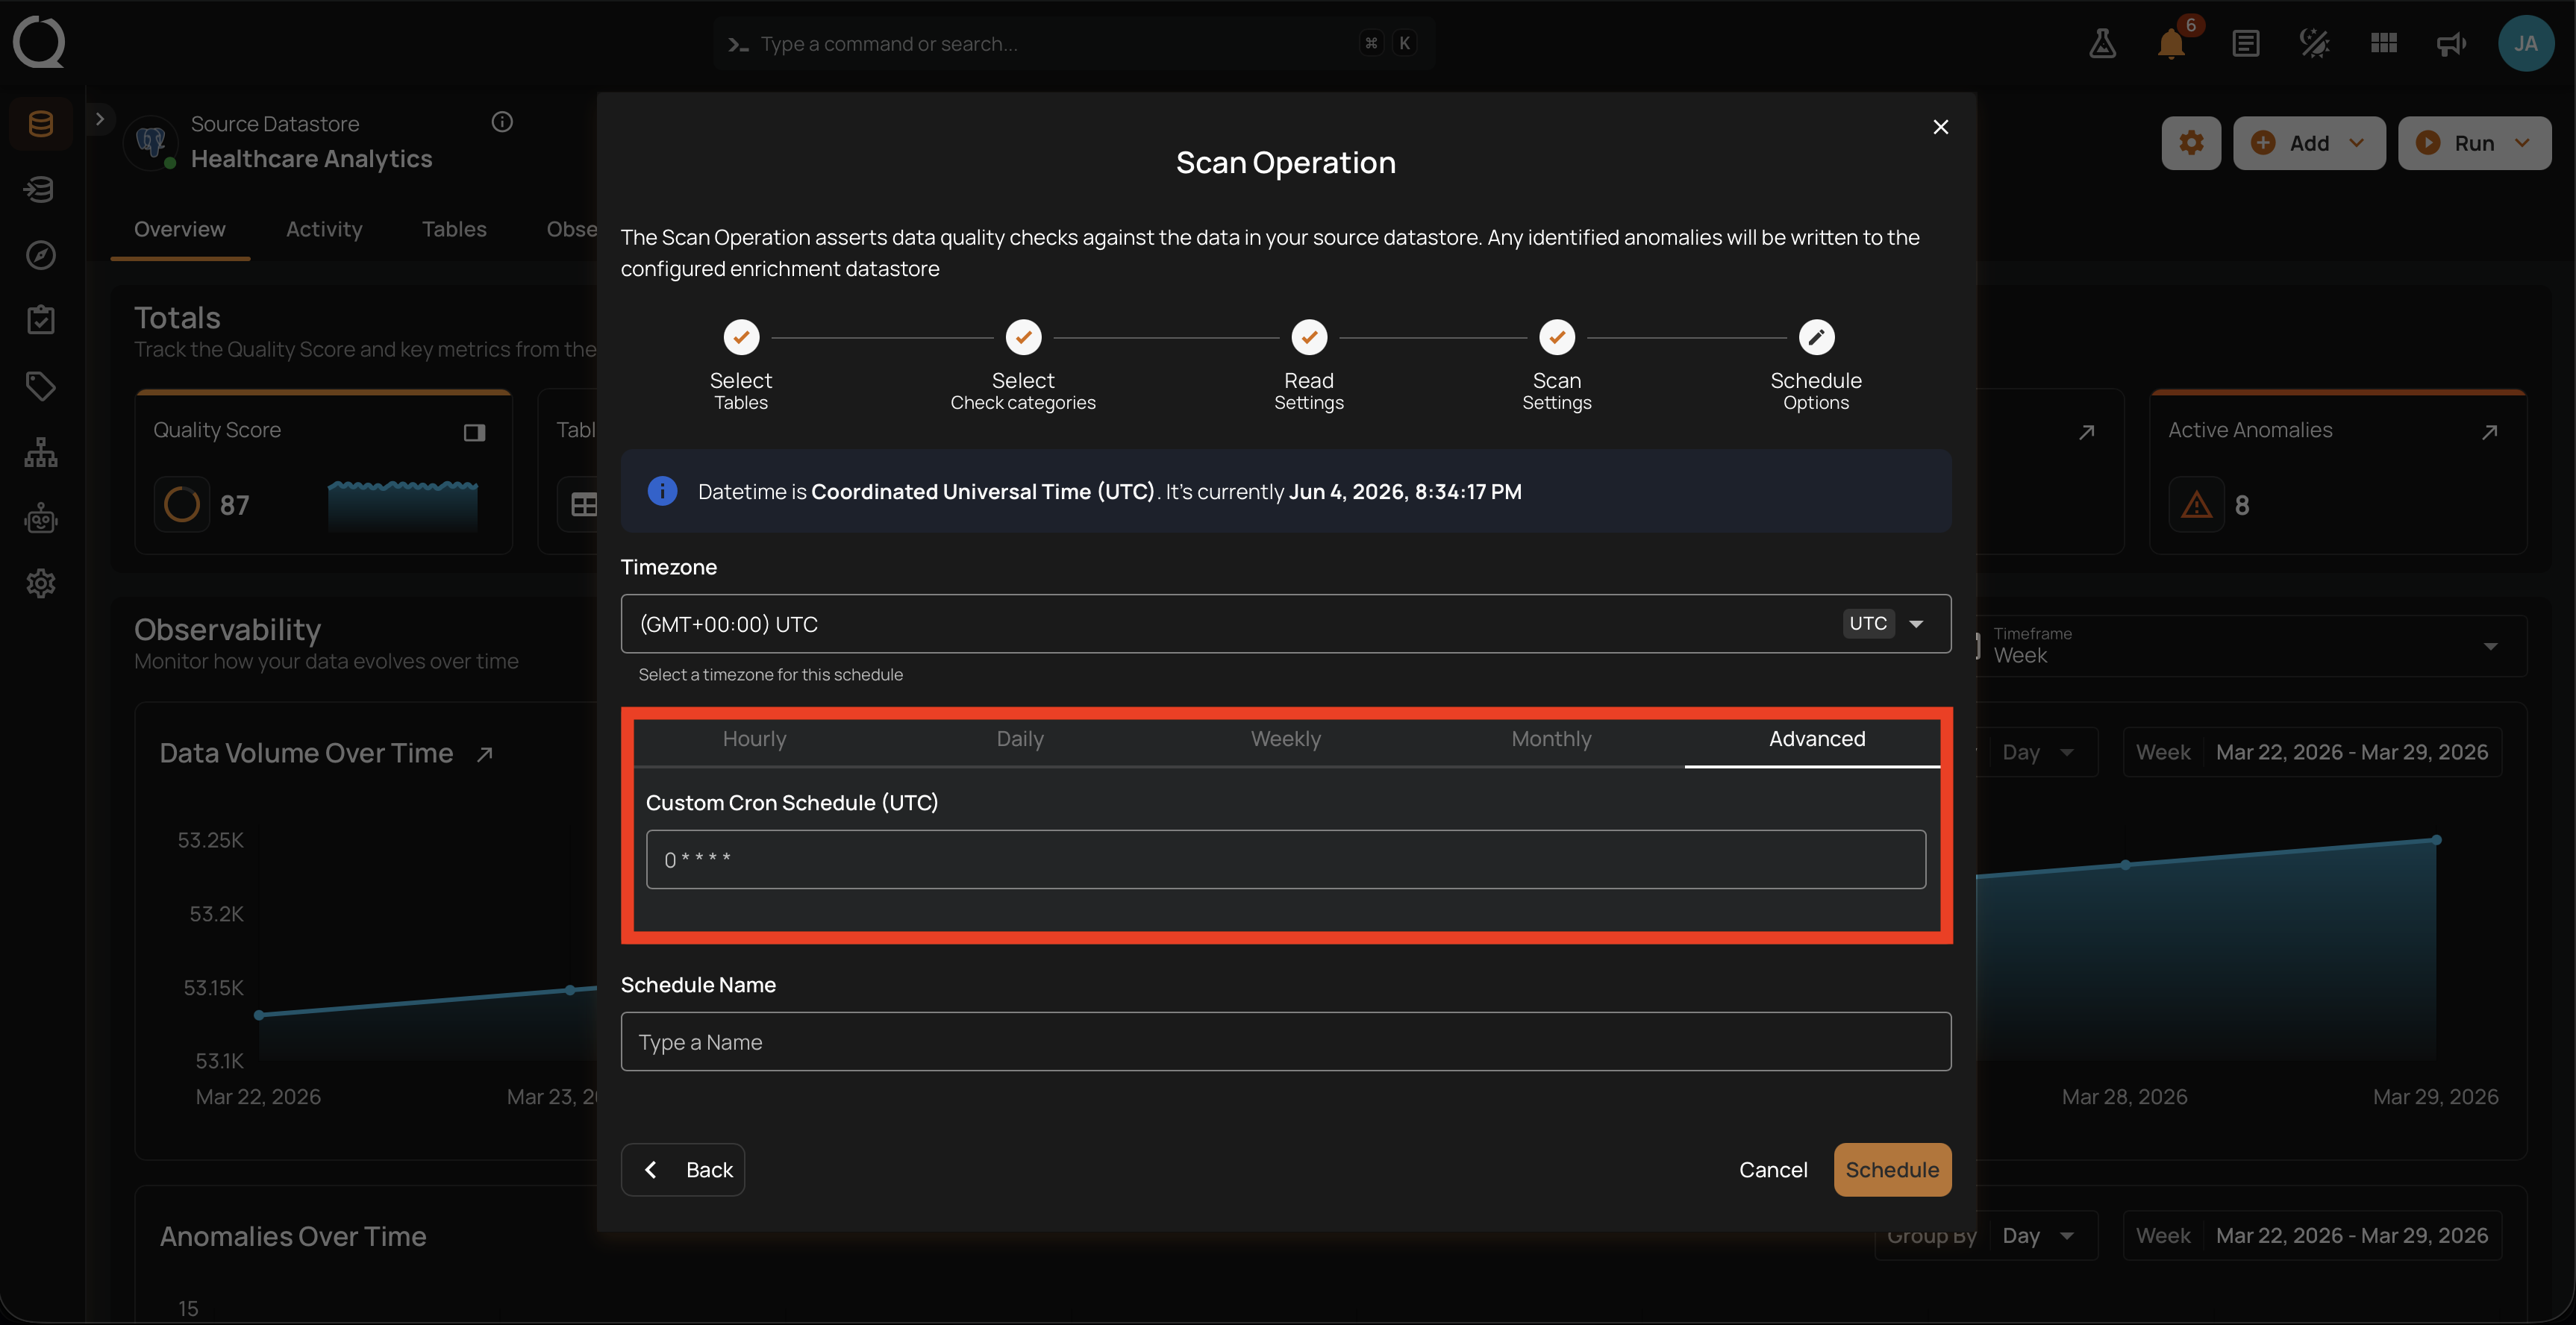Click the Quality Score ring icon
The height and width of the screenshot is (1325, 2576).
pos(182,505)
